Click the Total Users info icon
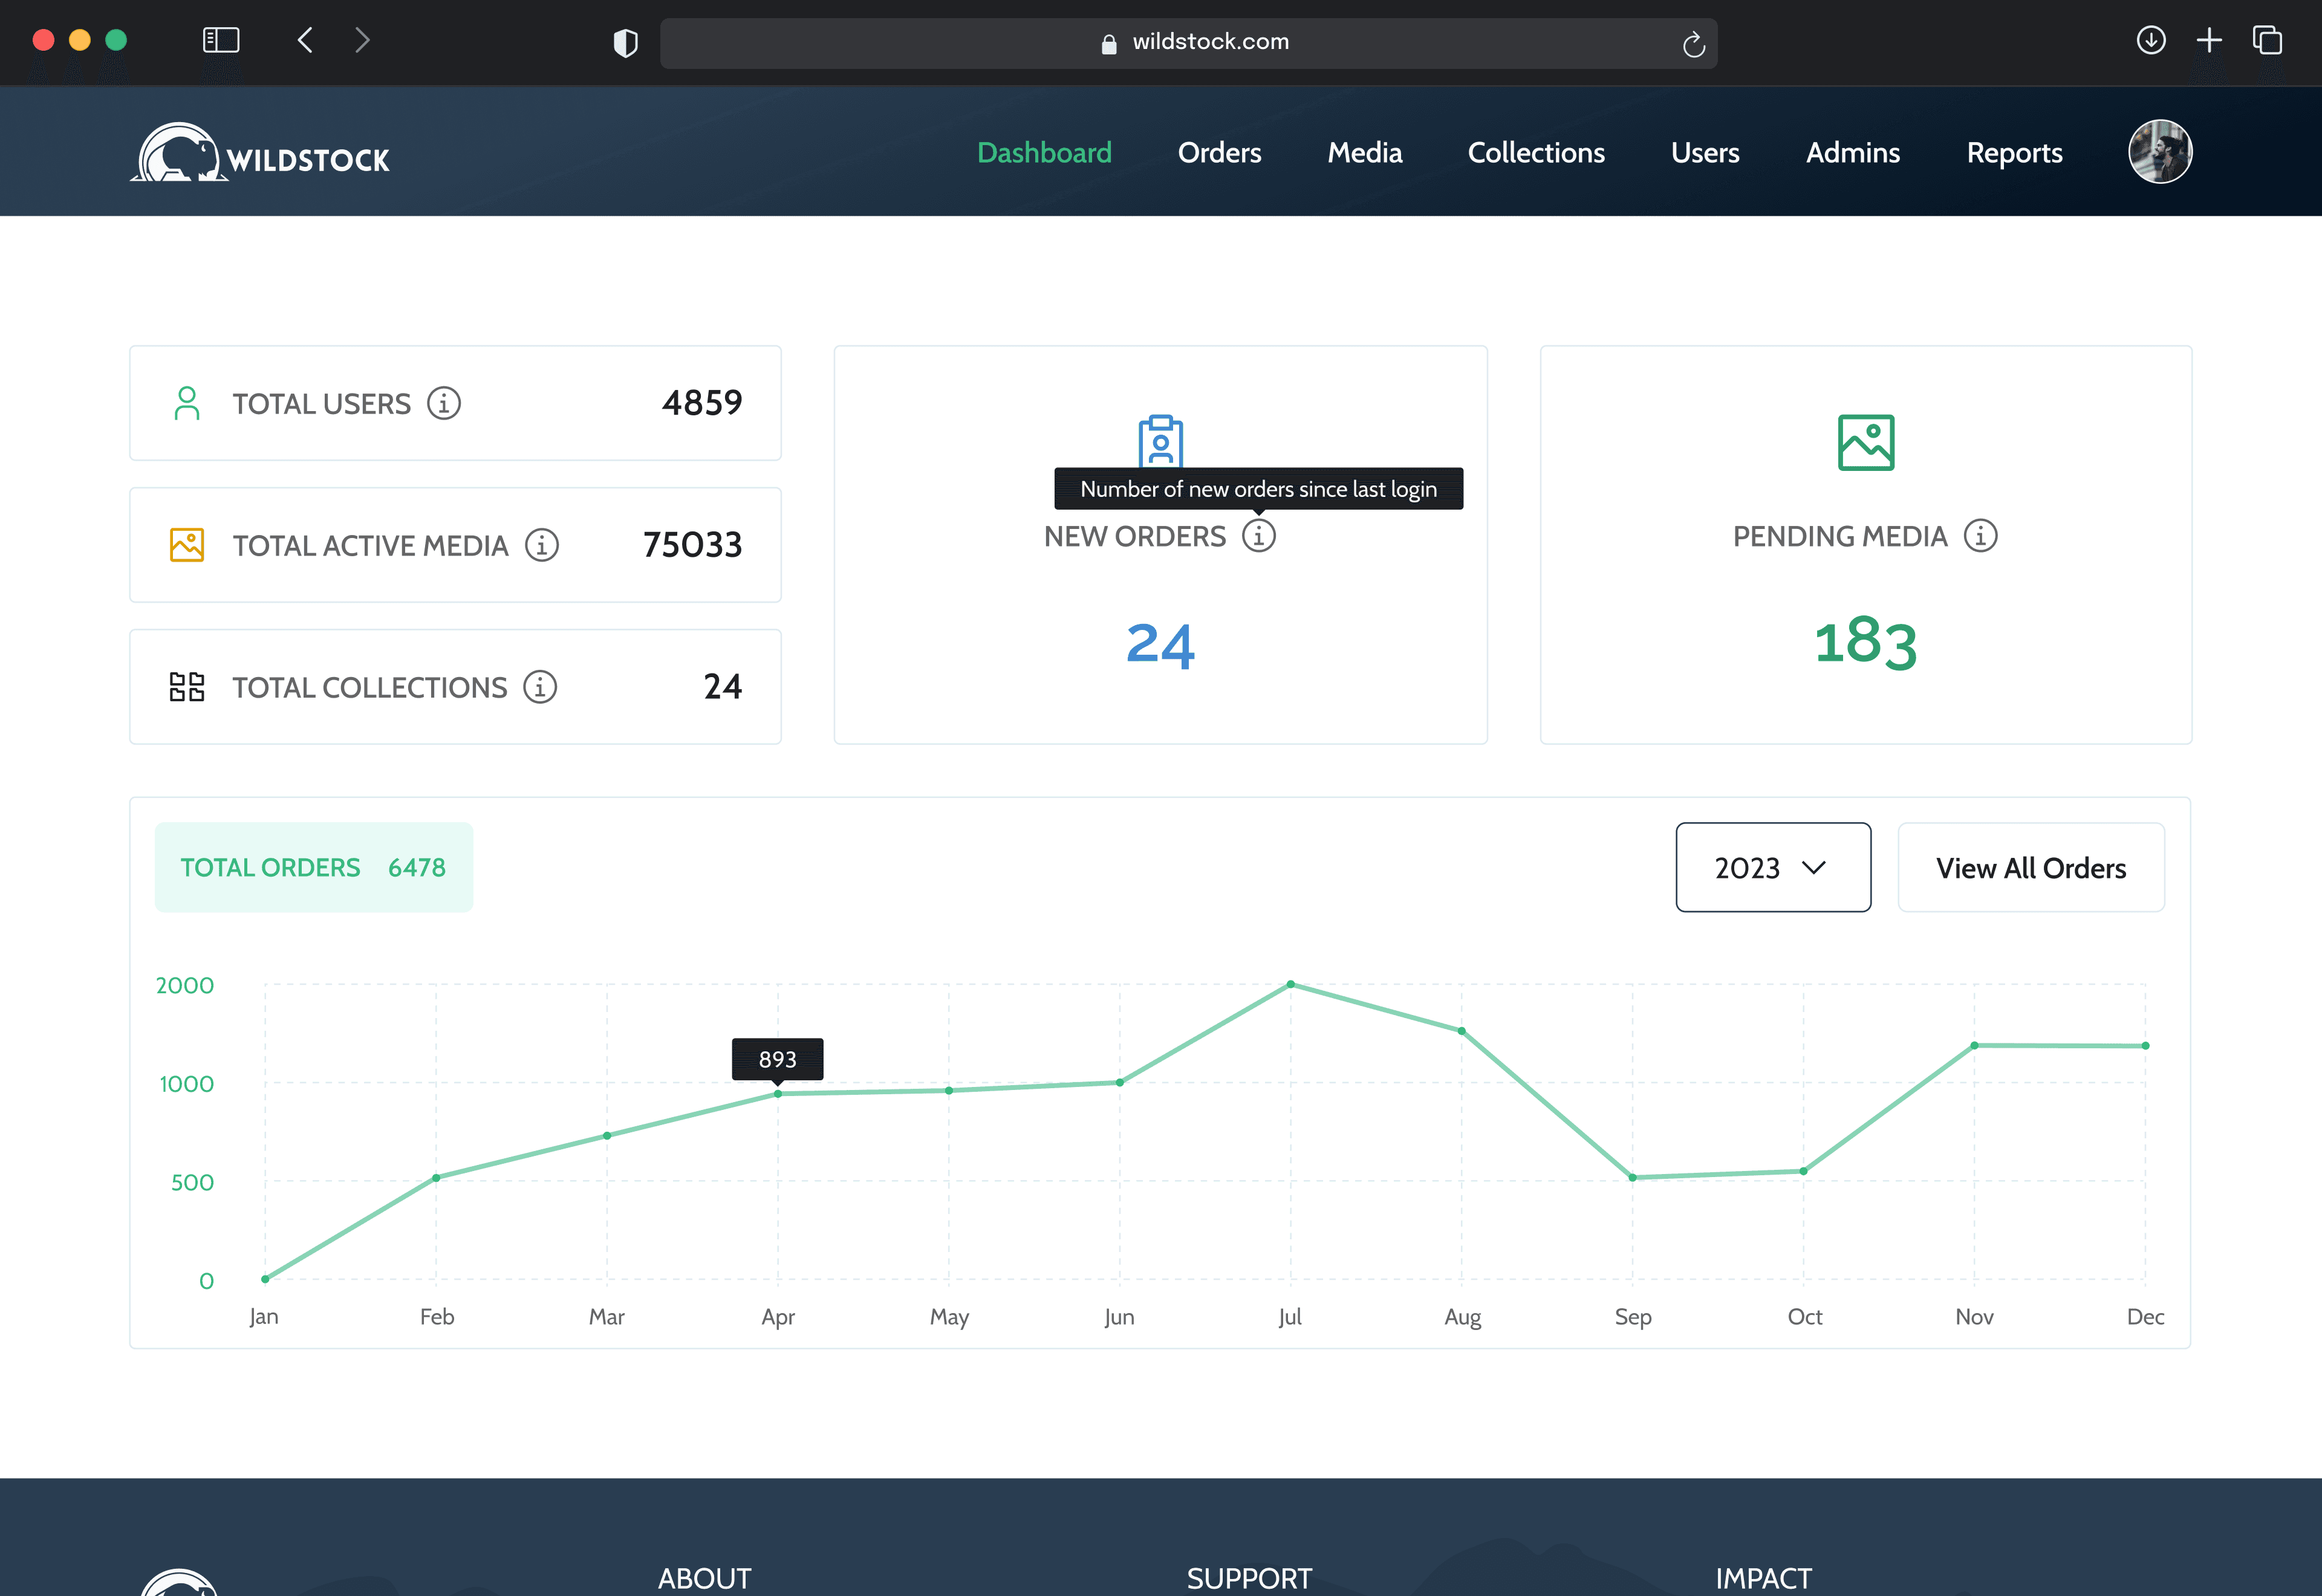This screenshot has height=1596, width=2322. [444, 403]
